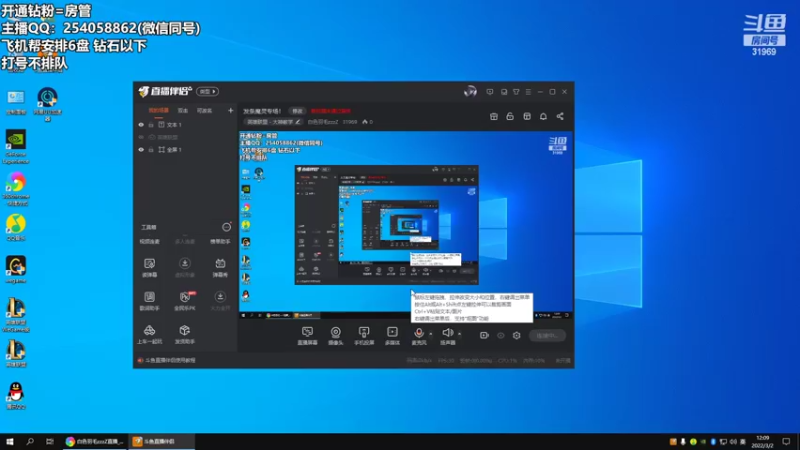Open the Windows notification center icon
Viewport: 800px width, 450px height.
[786, 441]
